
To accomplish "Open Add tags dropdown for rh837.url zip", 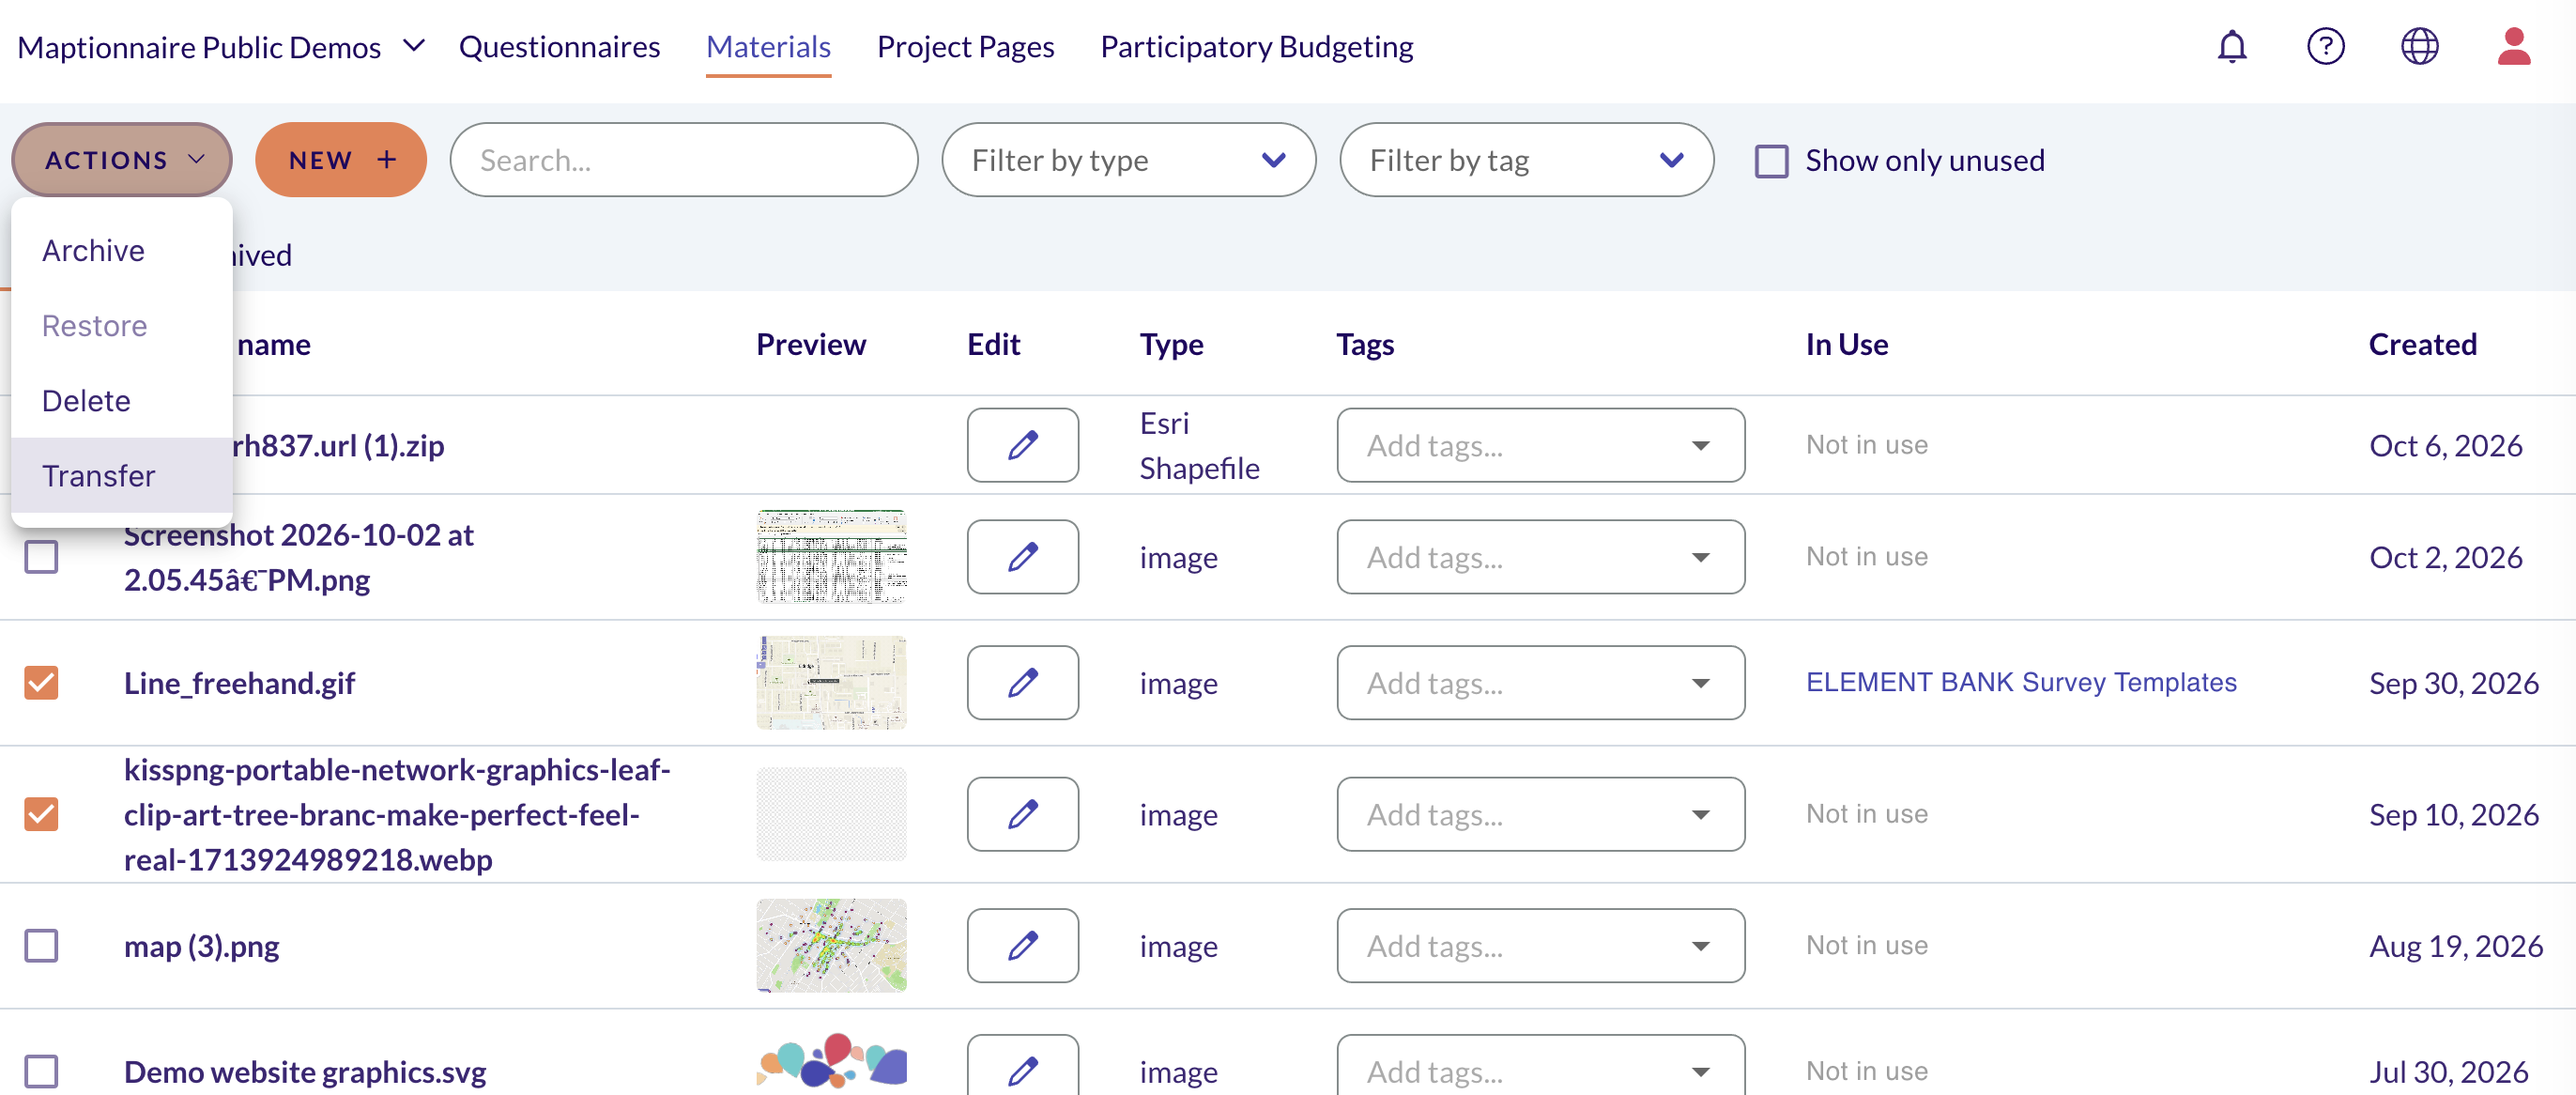I will pos(1540,445).
